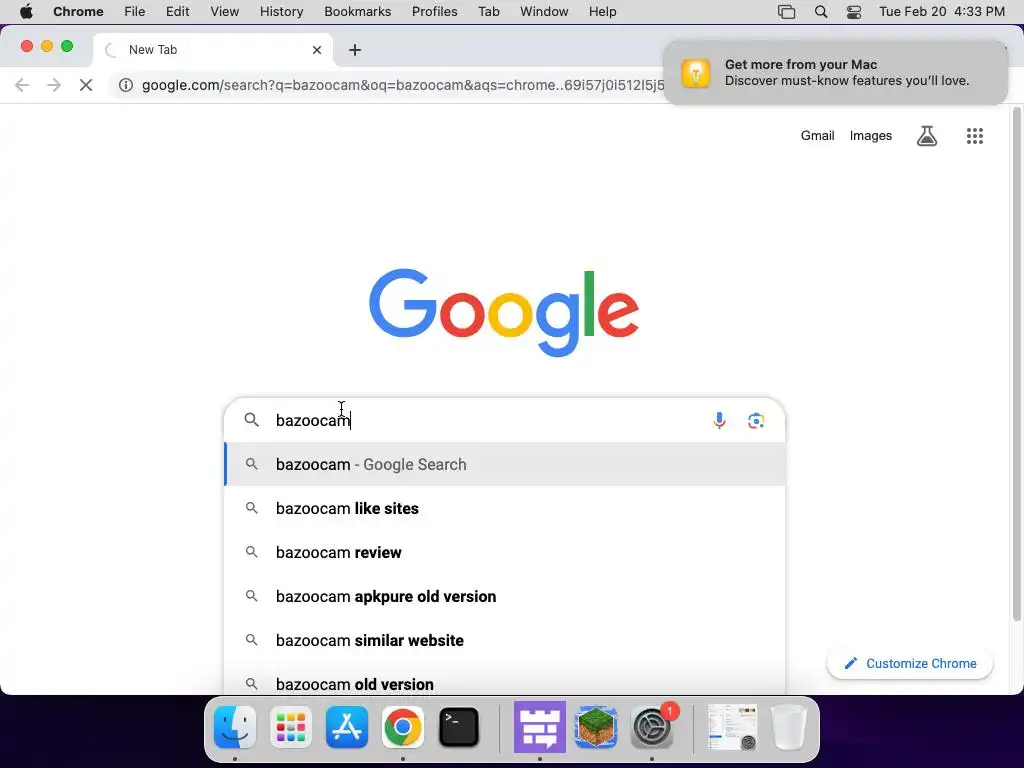View site information icon in address bar
Screen dimensions: 1024x768
(x=126, y=85)
